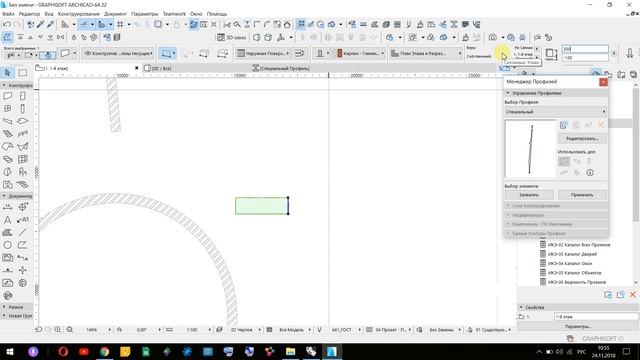The height and width of the screenshot is (360, 640).
Task: Toggle wall usage for the profile
Action: point(564,161)
